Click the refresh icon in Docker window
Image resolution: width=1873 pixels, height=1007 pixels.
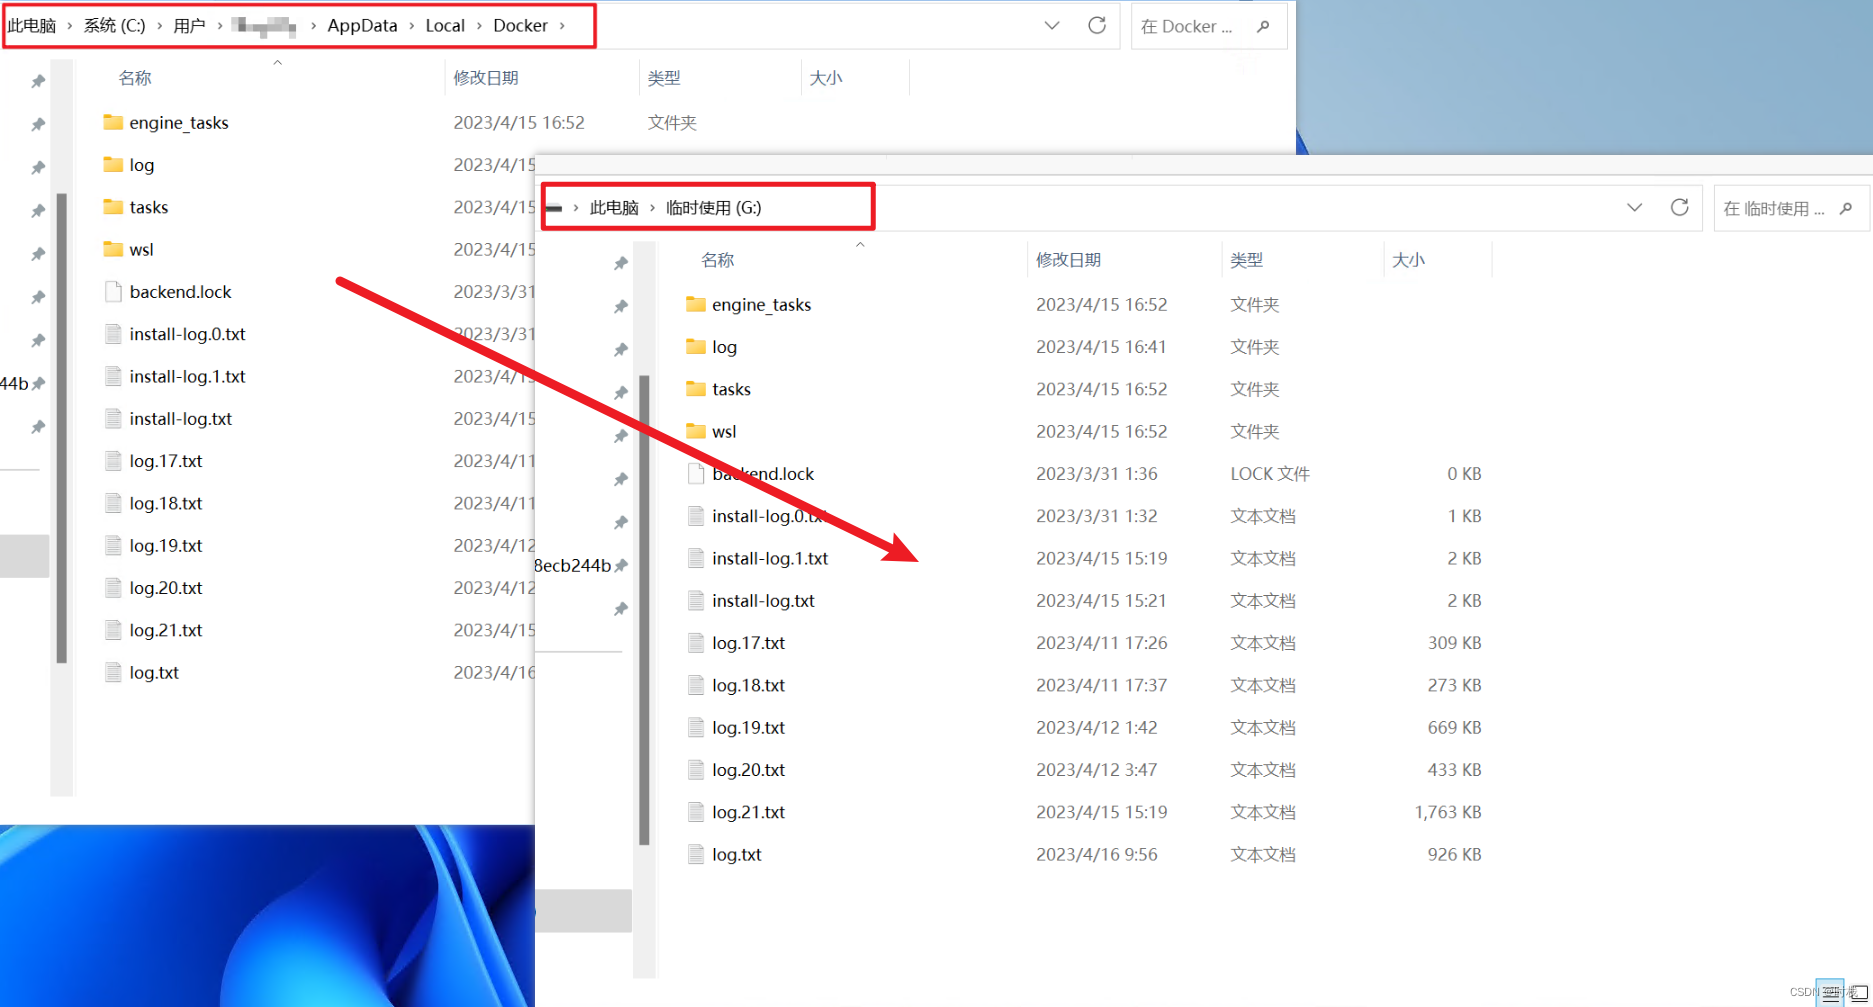1097,26
